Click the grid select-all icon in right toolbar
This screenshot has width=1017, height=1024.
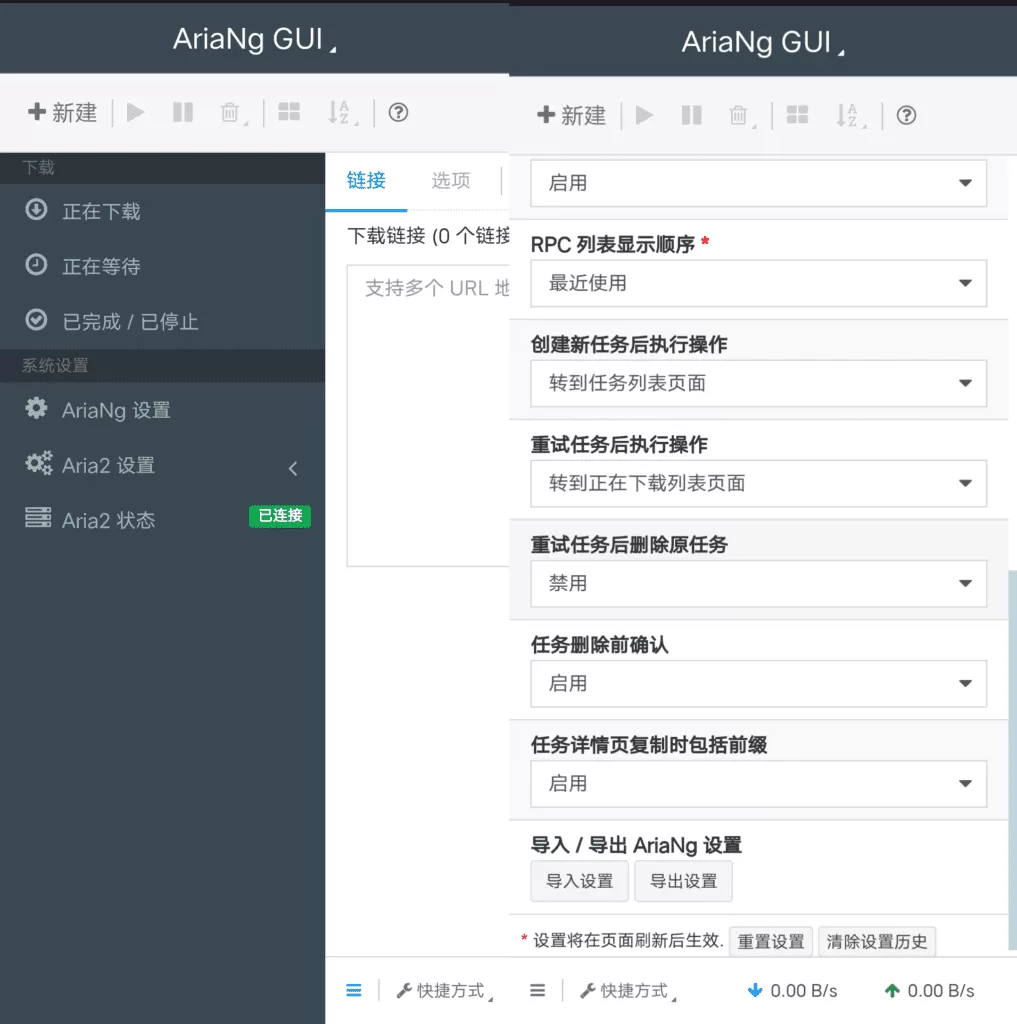pyautogui.click(x=797, y=116)
